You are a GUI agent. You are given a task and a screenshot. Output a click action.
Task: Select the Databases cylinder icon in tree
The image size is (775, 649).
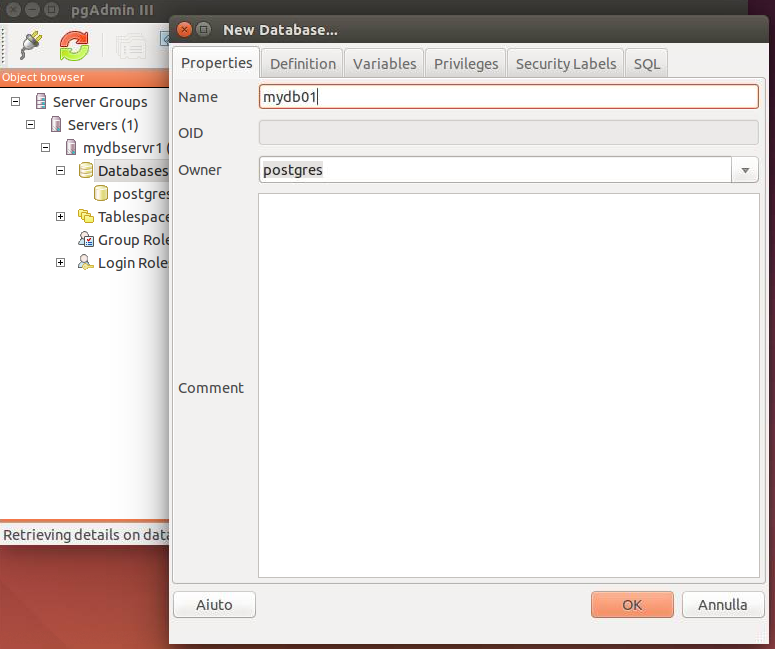click(x=86, y=171)
